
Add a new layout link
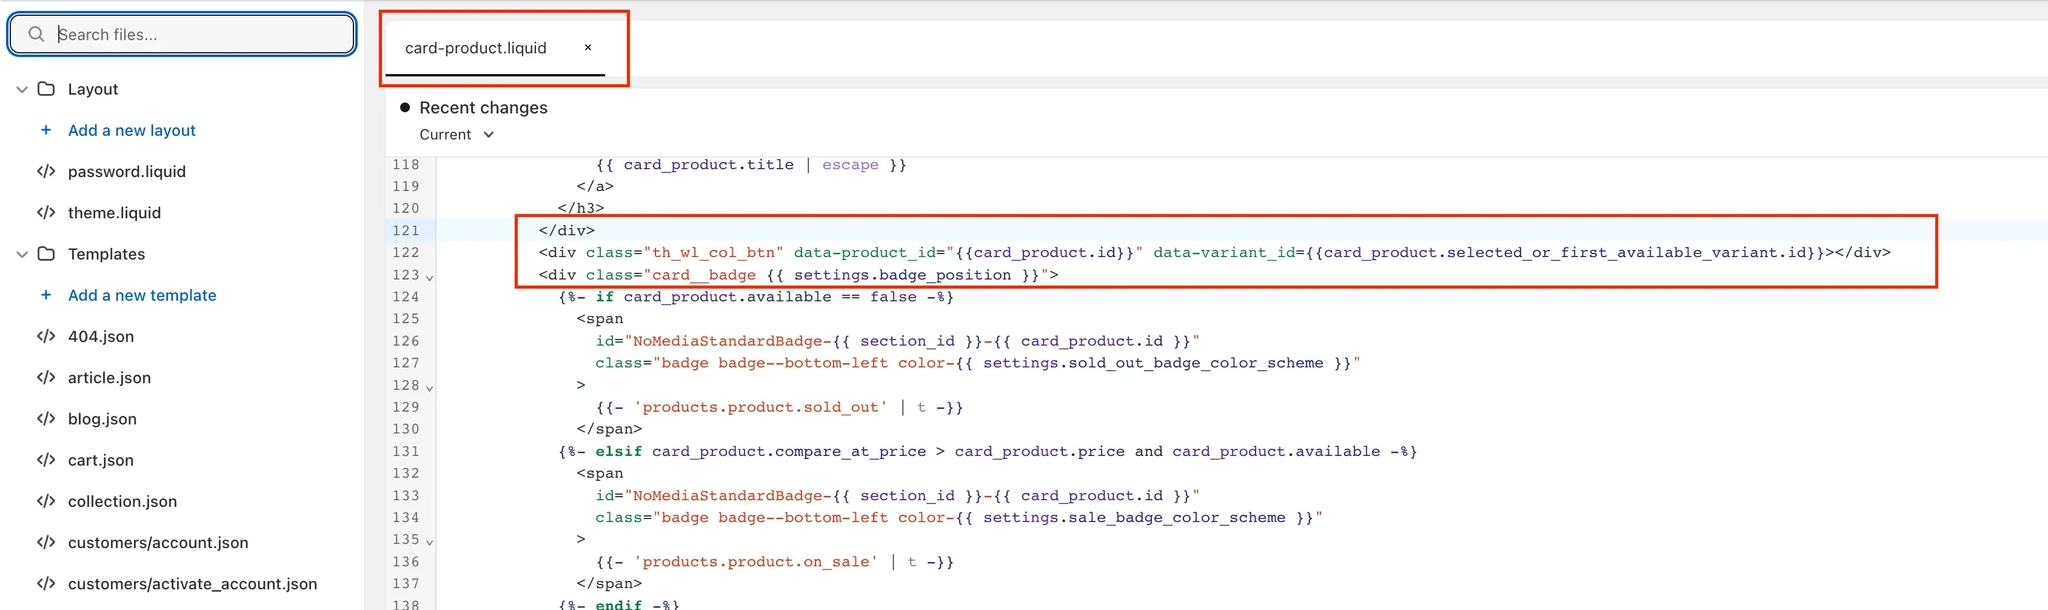[x=132, y=130]
